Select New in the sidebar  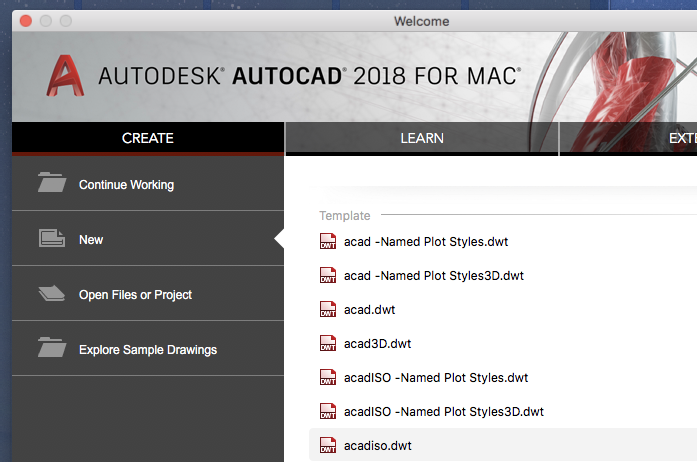(x=148, y=238)
